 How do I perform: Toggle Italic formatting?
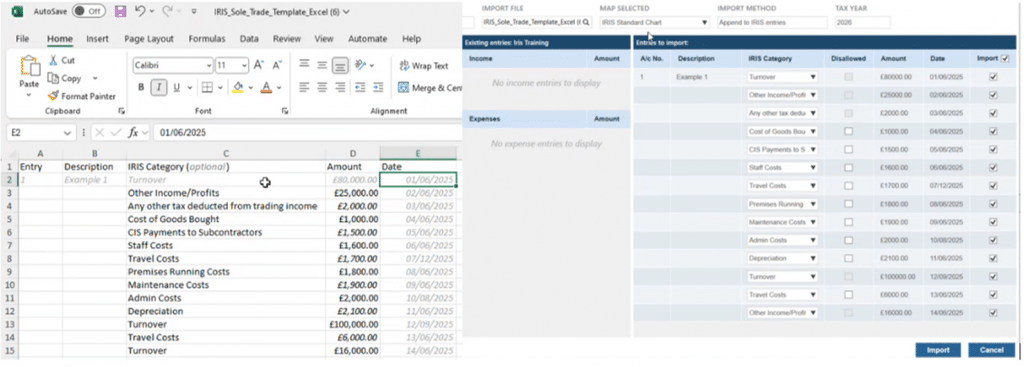pyautogui.click(x=159, y=88)
